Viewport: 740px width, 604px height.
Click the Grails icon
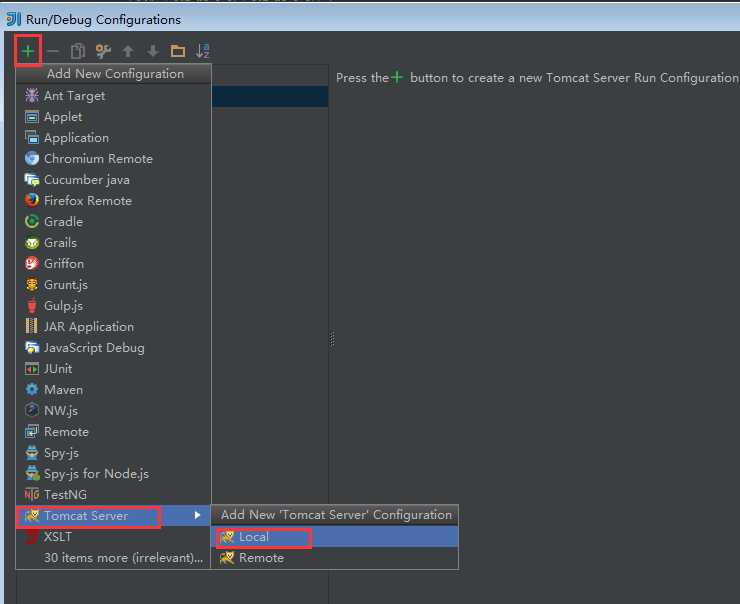click(x=32, y=243)
